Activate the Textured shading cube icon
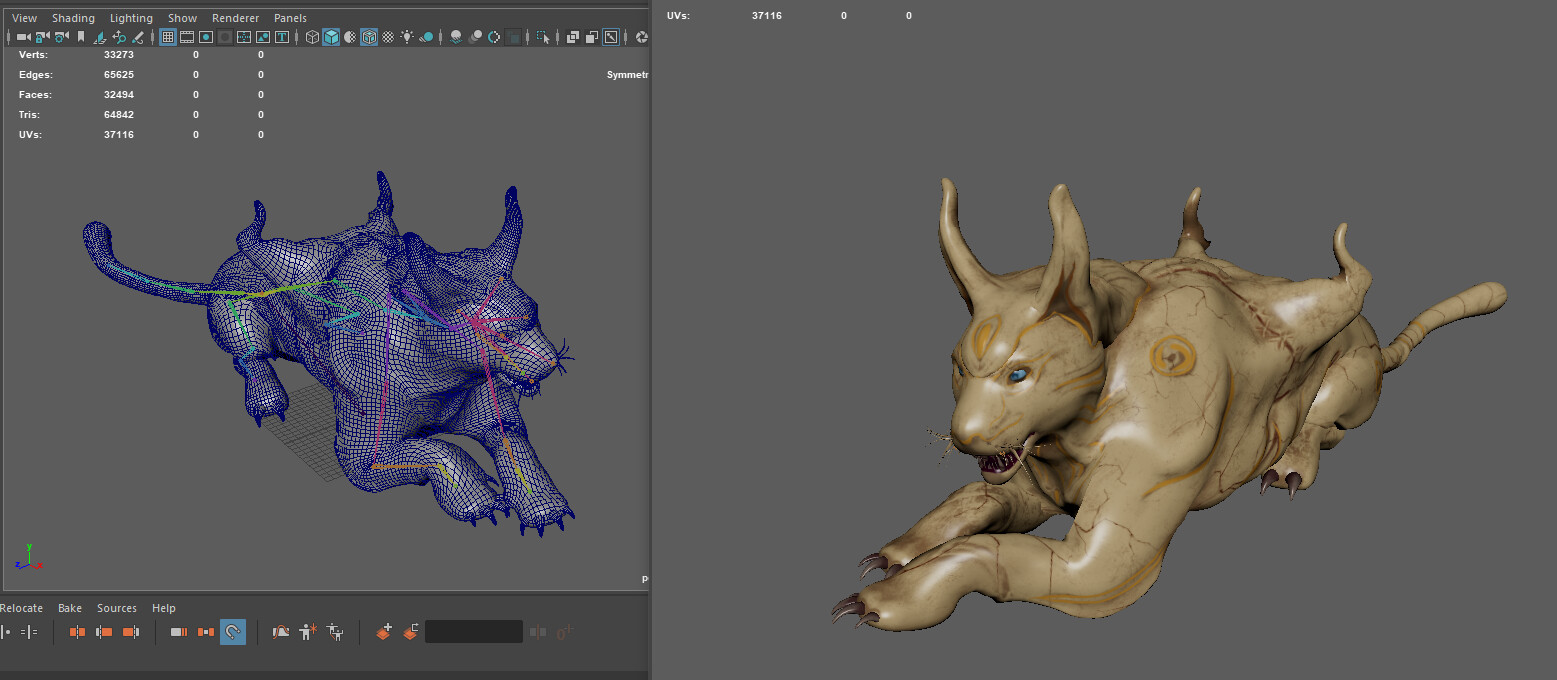Viewport: 1557px width, 680px height. (x=367, y=37)
